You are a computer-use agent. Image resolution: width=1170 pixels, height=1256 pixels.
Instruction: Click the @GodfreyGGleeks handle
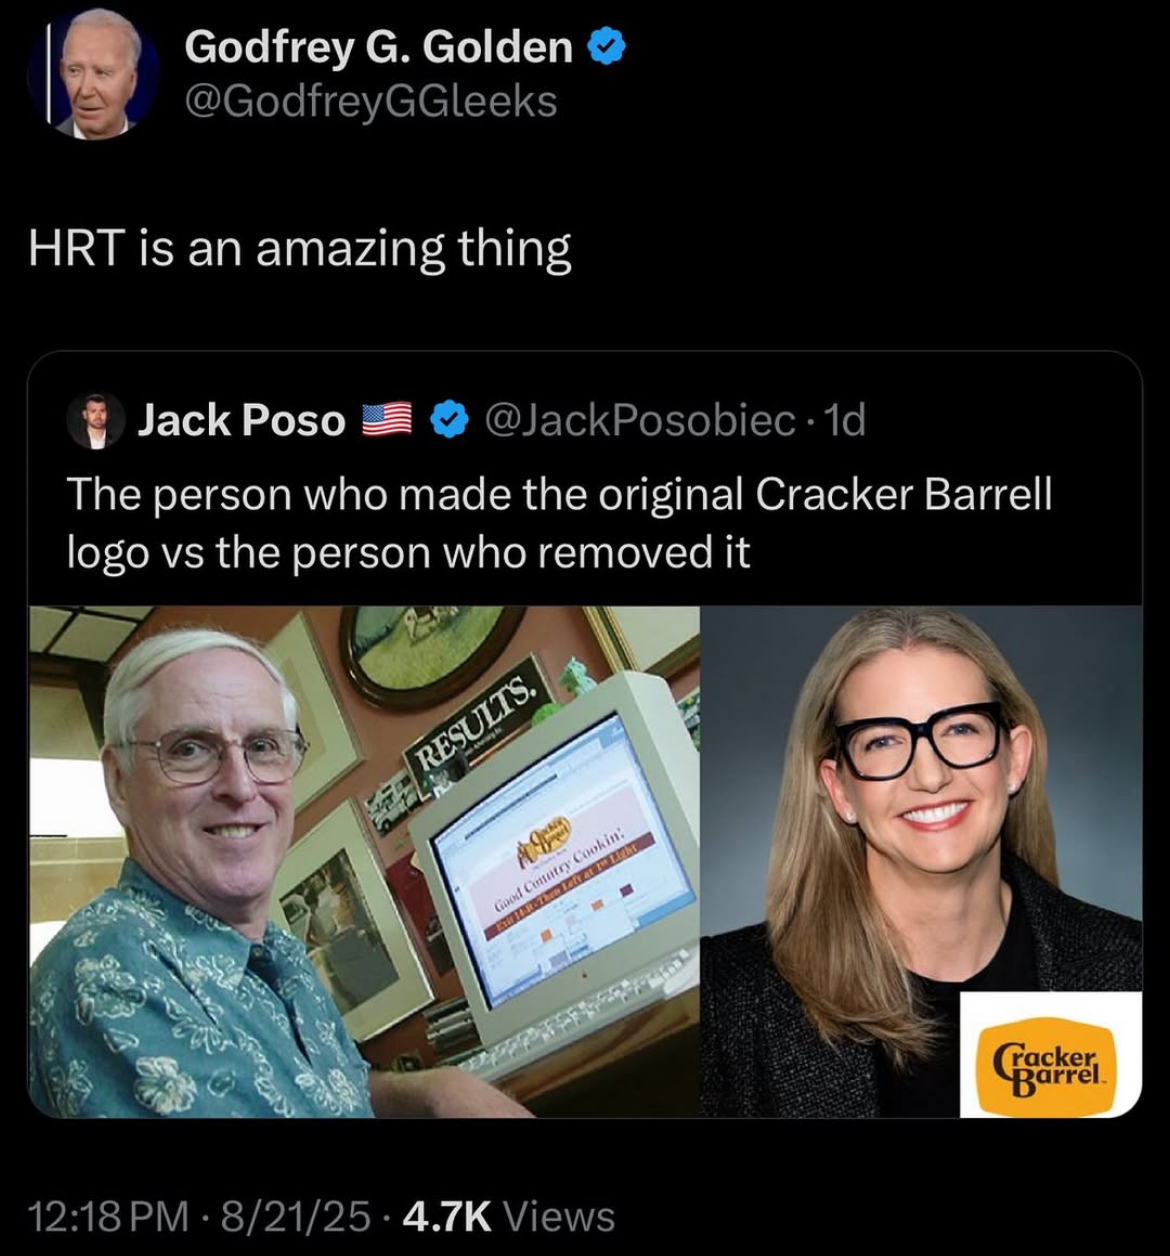pos(371,102)
